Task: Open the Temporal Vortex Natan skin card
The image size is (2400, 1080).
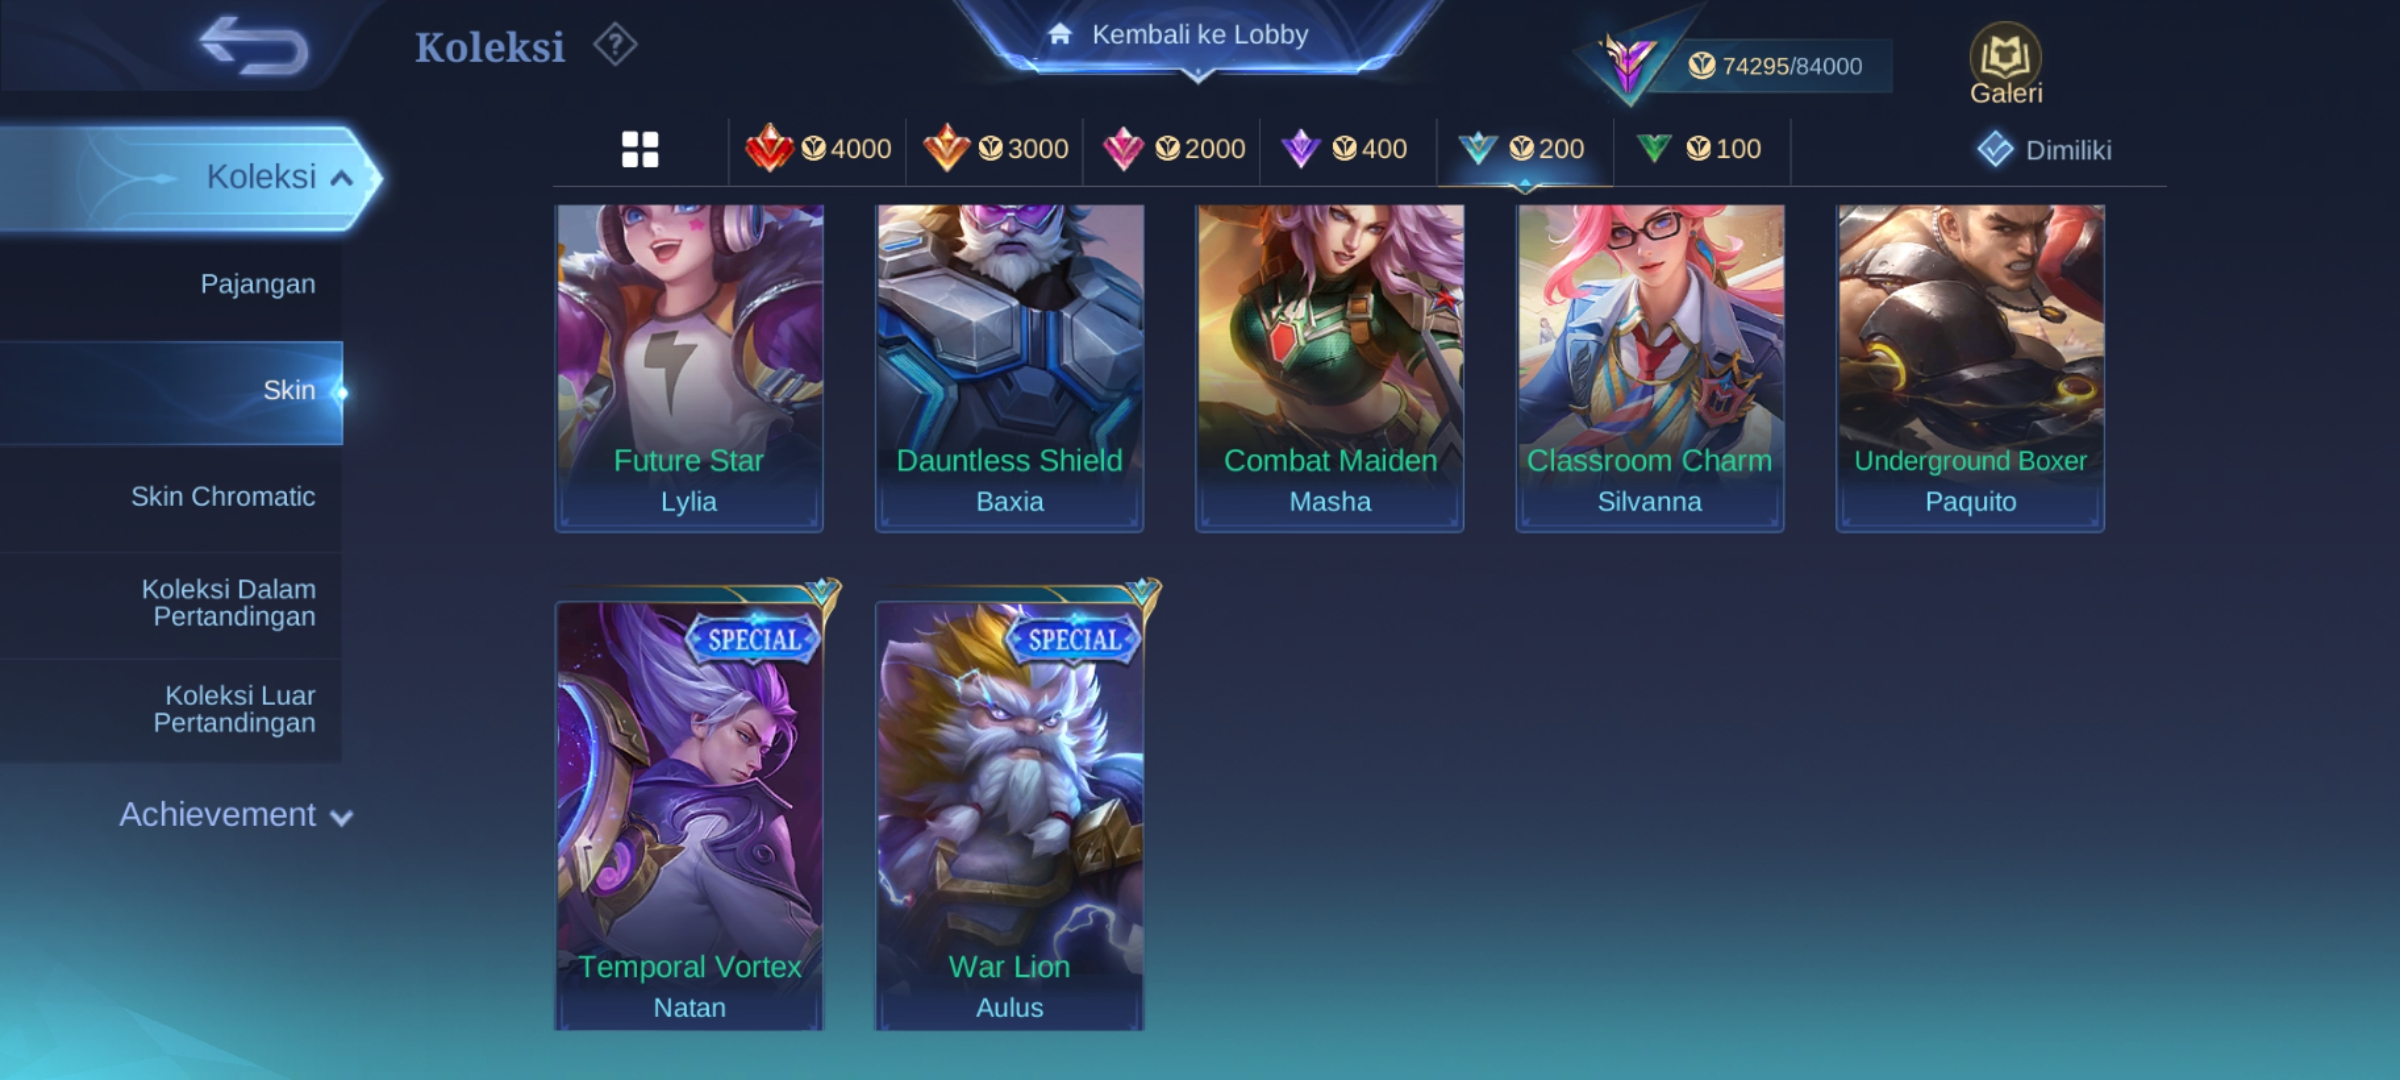Action: click(690, 808)
